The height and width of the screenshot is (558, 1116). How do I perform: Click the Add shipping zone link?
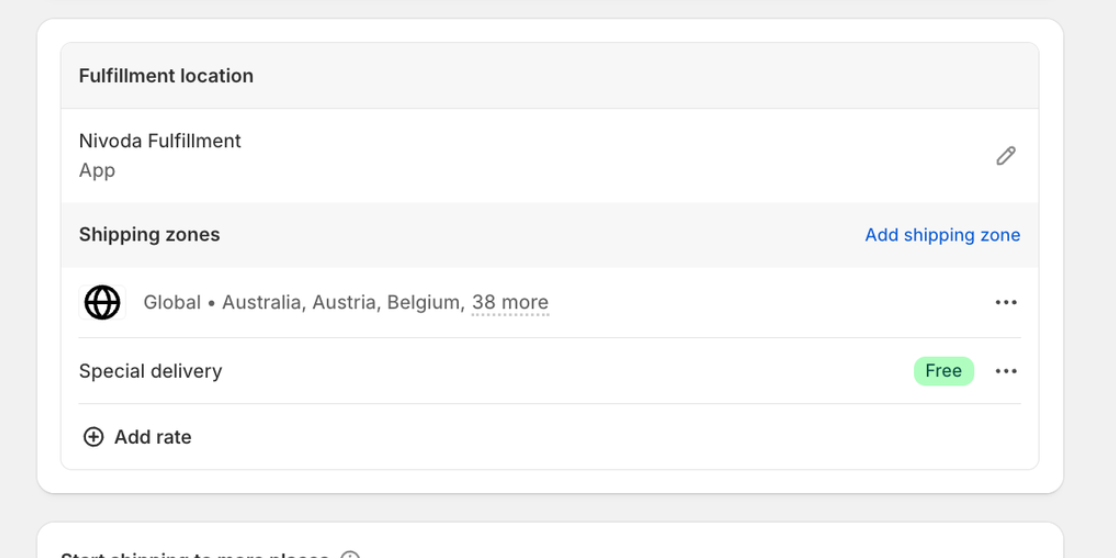coord(942,235)
